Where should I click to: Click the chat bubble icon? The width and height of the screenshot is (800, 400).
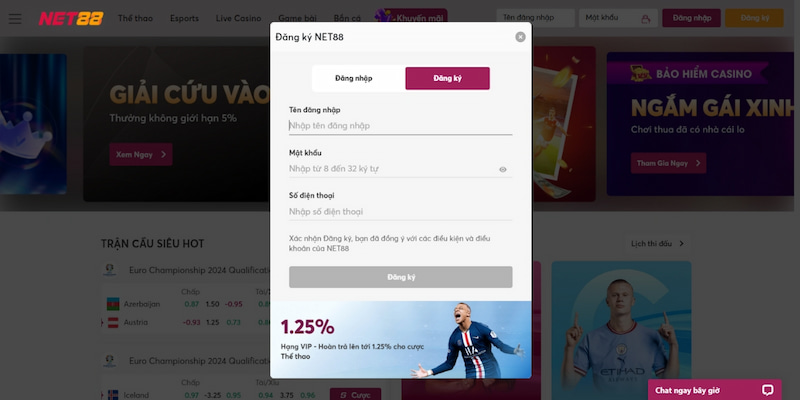[767, 390]
